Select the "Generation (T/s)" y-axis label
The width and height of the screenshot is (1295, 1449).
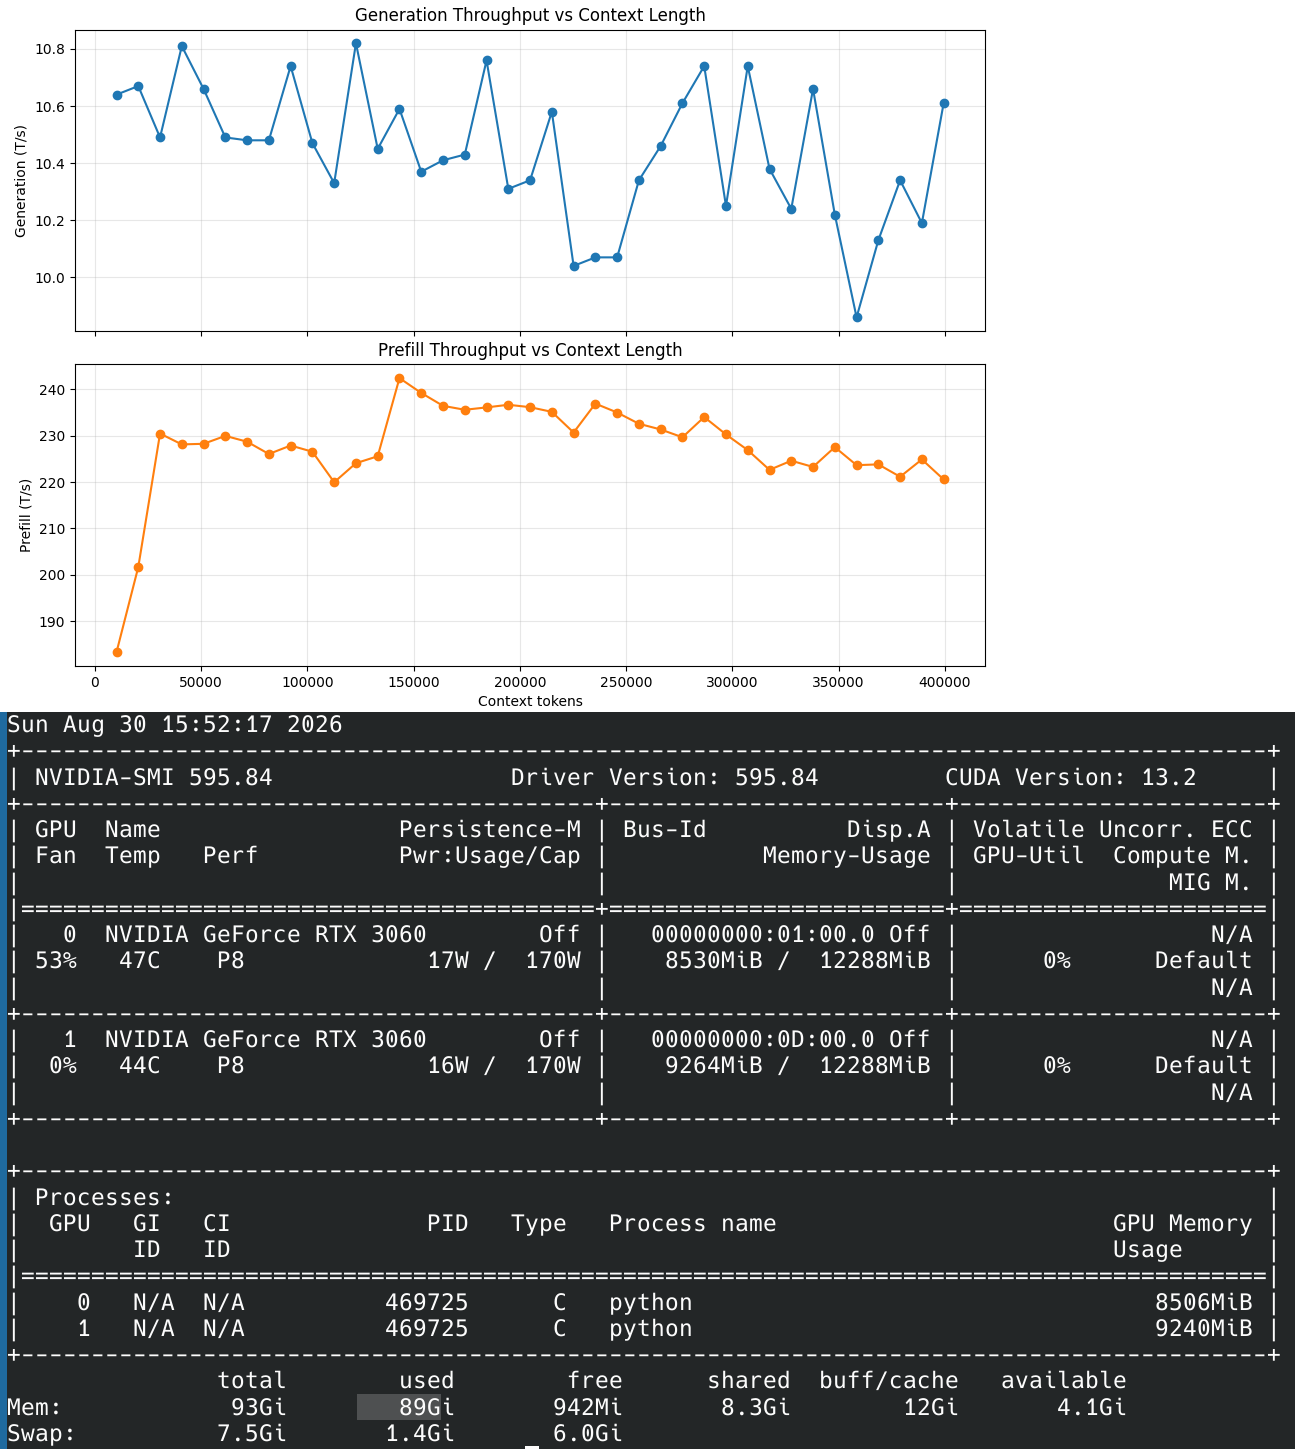[21, 181]
